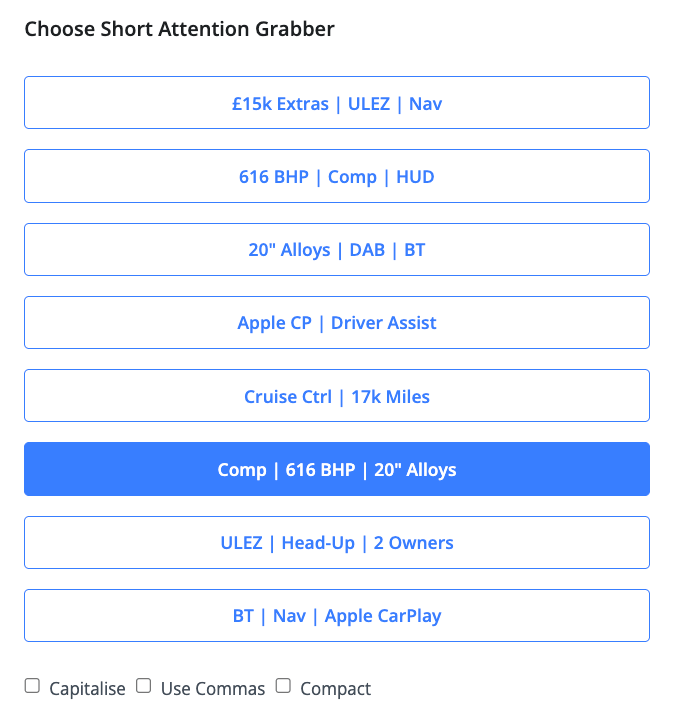
Task: Click the highlighted 'Comp | 616 BHP | 20" Alloys' button
Action: [x=337, y=469]
